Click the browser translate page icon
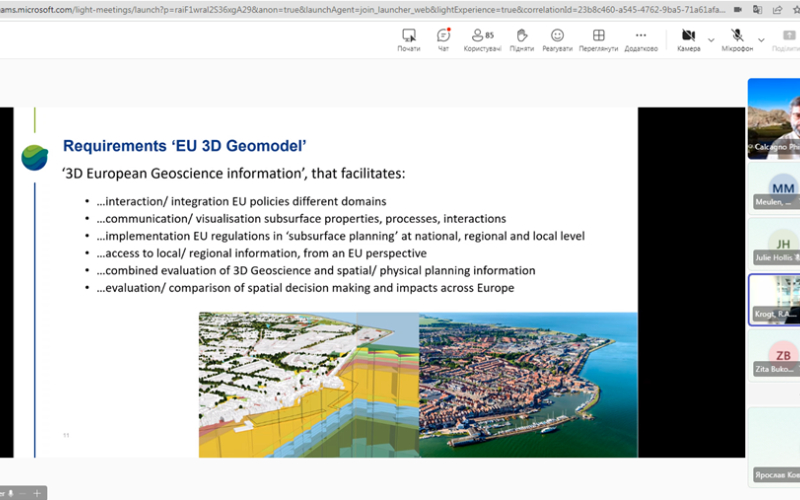The width and height of the screenshot is (800, 500). (x=758, y=10)
